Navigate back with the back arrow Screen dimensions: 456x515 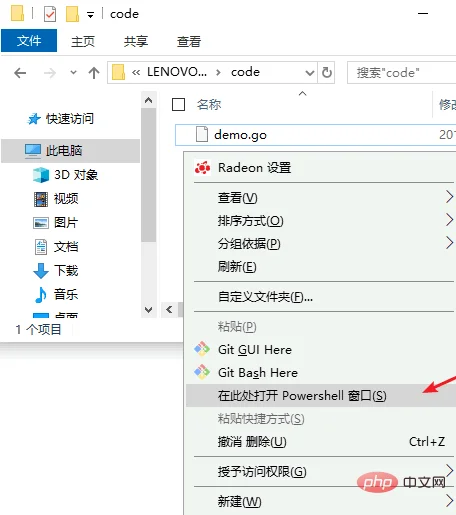click(20, 73)
